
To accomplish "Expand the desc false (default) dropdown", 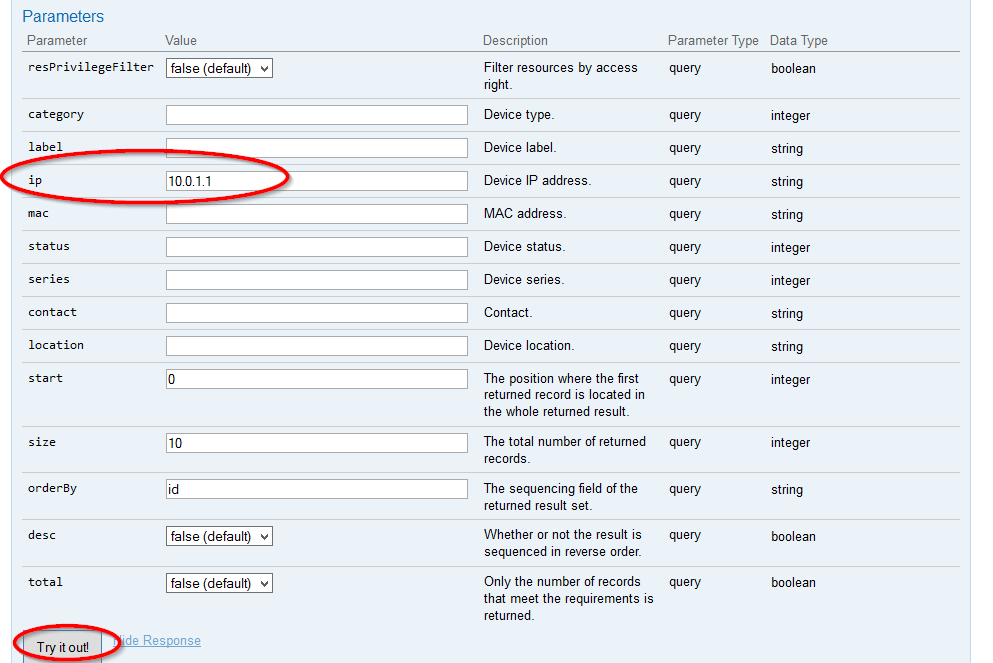I will 219,536.
